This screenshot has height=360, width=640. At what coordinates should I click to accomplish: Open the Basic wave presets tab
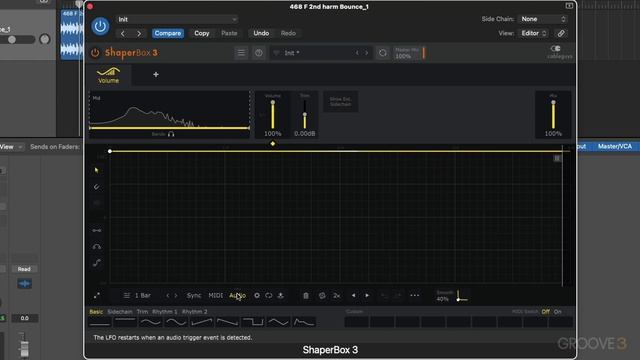pyautogui.click(x=96, y=312)
